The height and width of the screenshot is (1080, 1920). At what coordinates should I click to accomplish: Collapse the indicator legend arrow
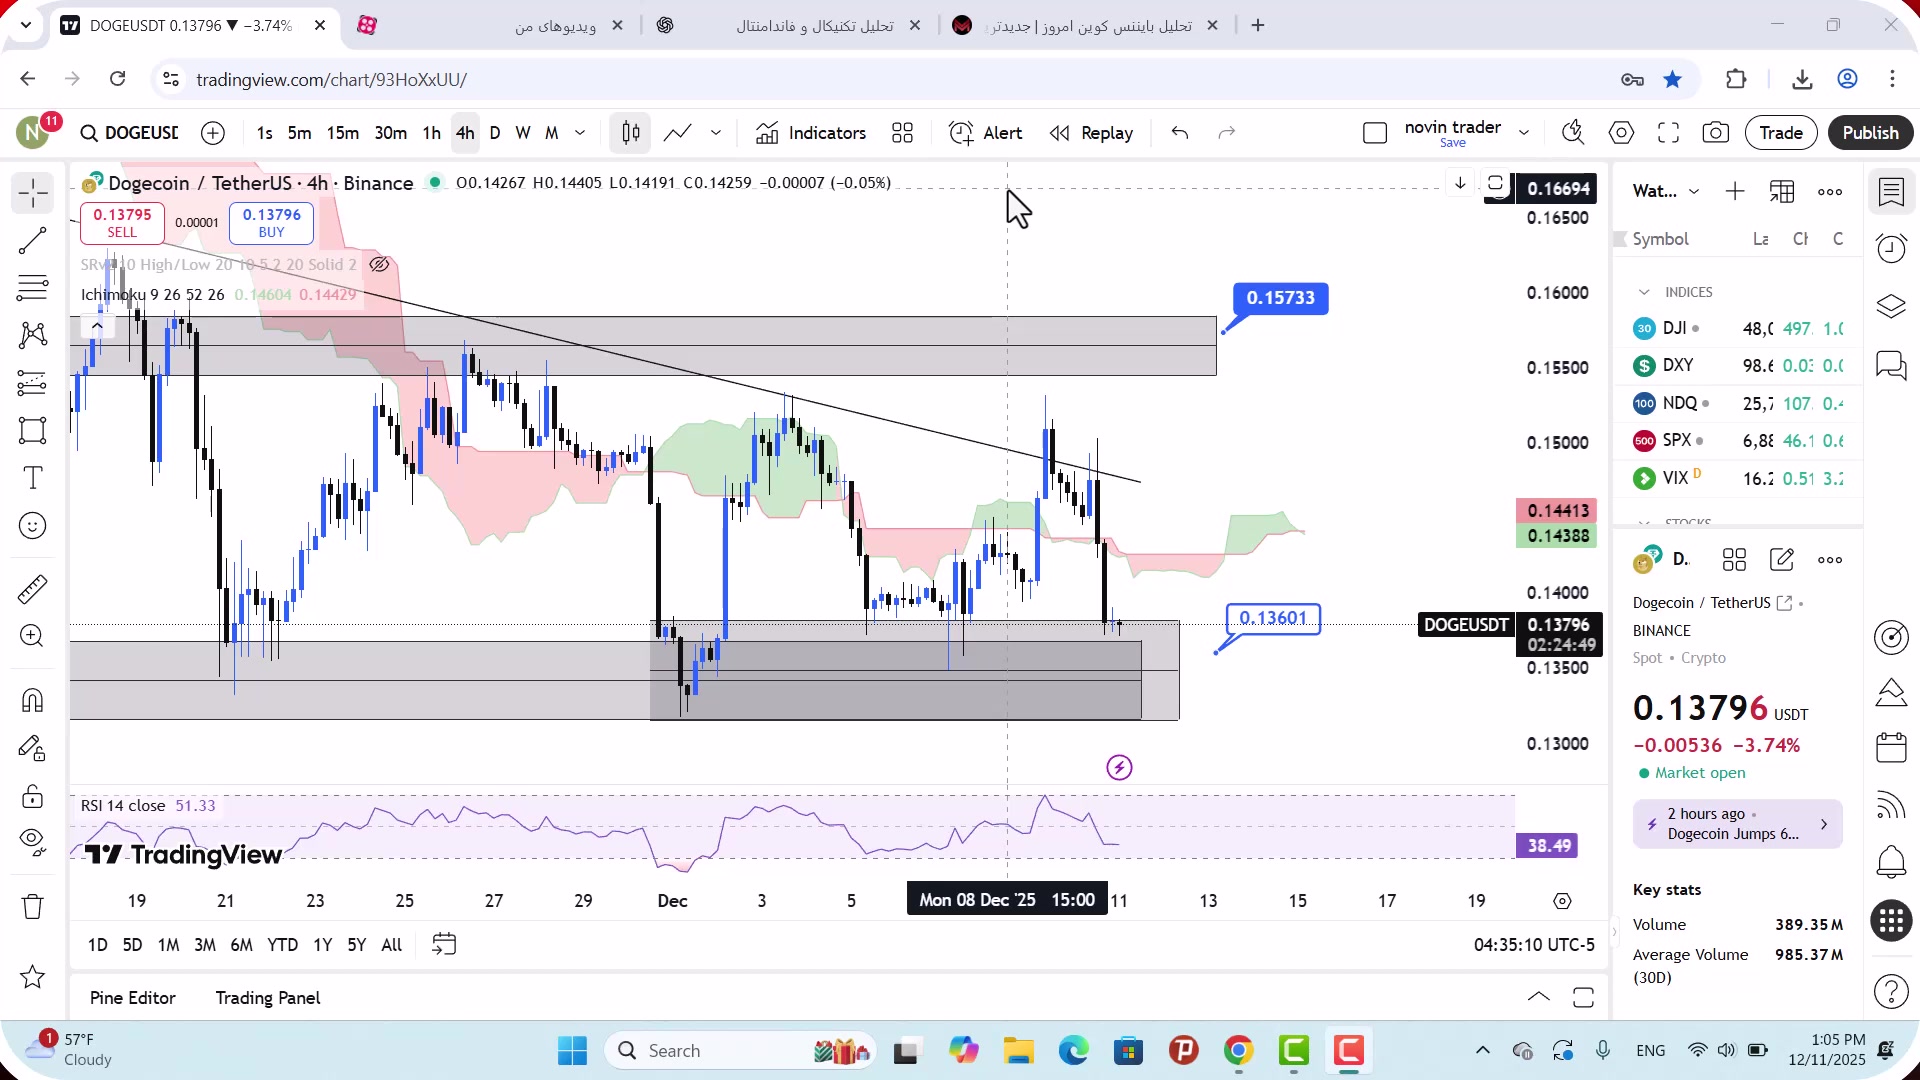coord(97,326)
